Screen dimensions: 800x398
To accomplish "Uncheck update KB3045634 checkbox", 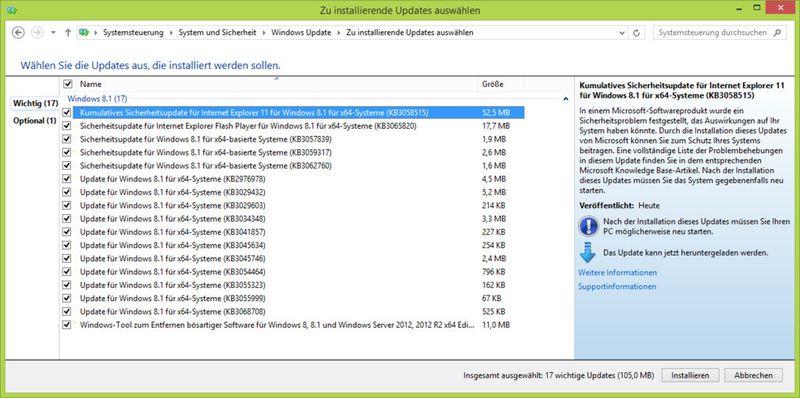I will coord(67,245).
